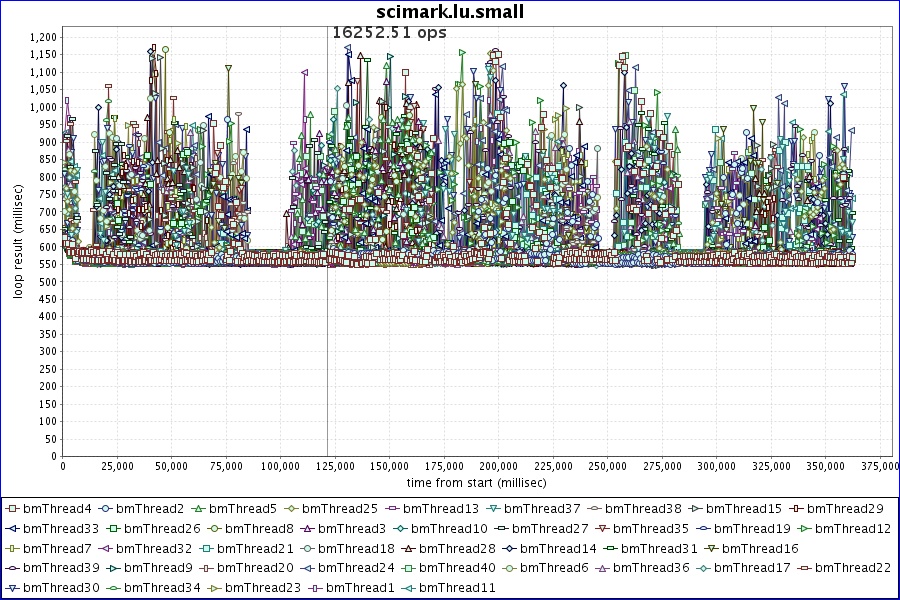Select the bmThread29 legend label
Image resolution: width=900 pixels, height=600 pixels.
[x=845, y=508]
